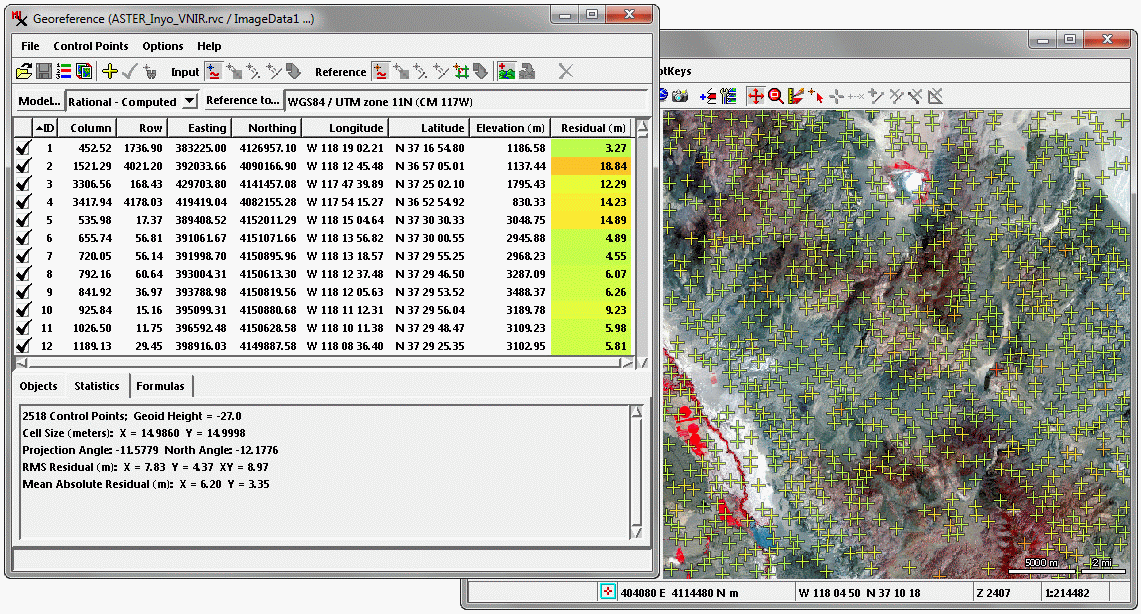1141x614 pixels.
Task: Open the Options menu
Action: coord(163,46)
